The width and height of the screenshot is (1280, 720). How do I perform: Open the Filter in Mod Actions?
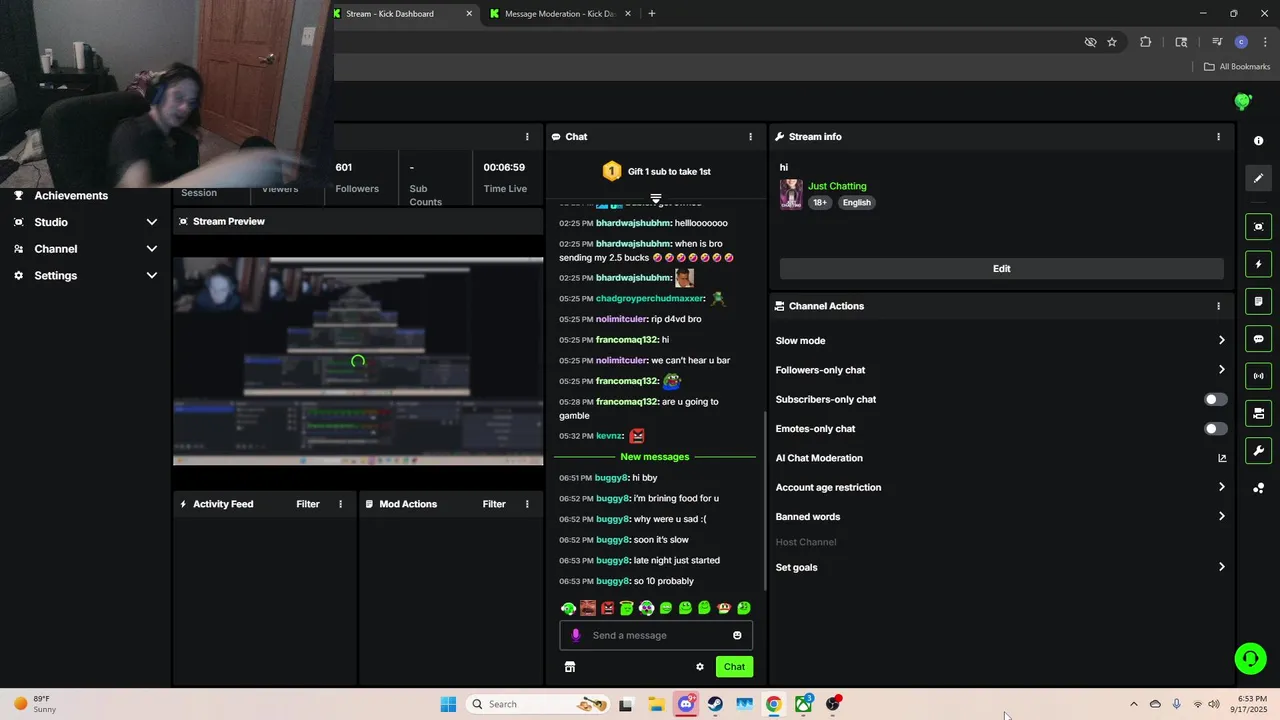(x=494, y=504)
